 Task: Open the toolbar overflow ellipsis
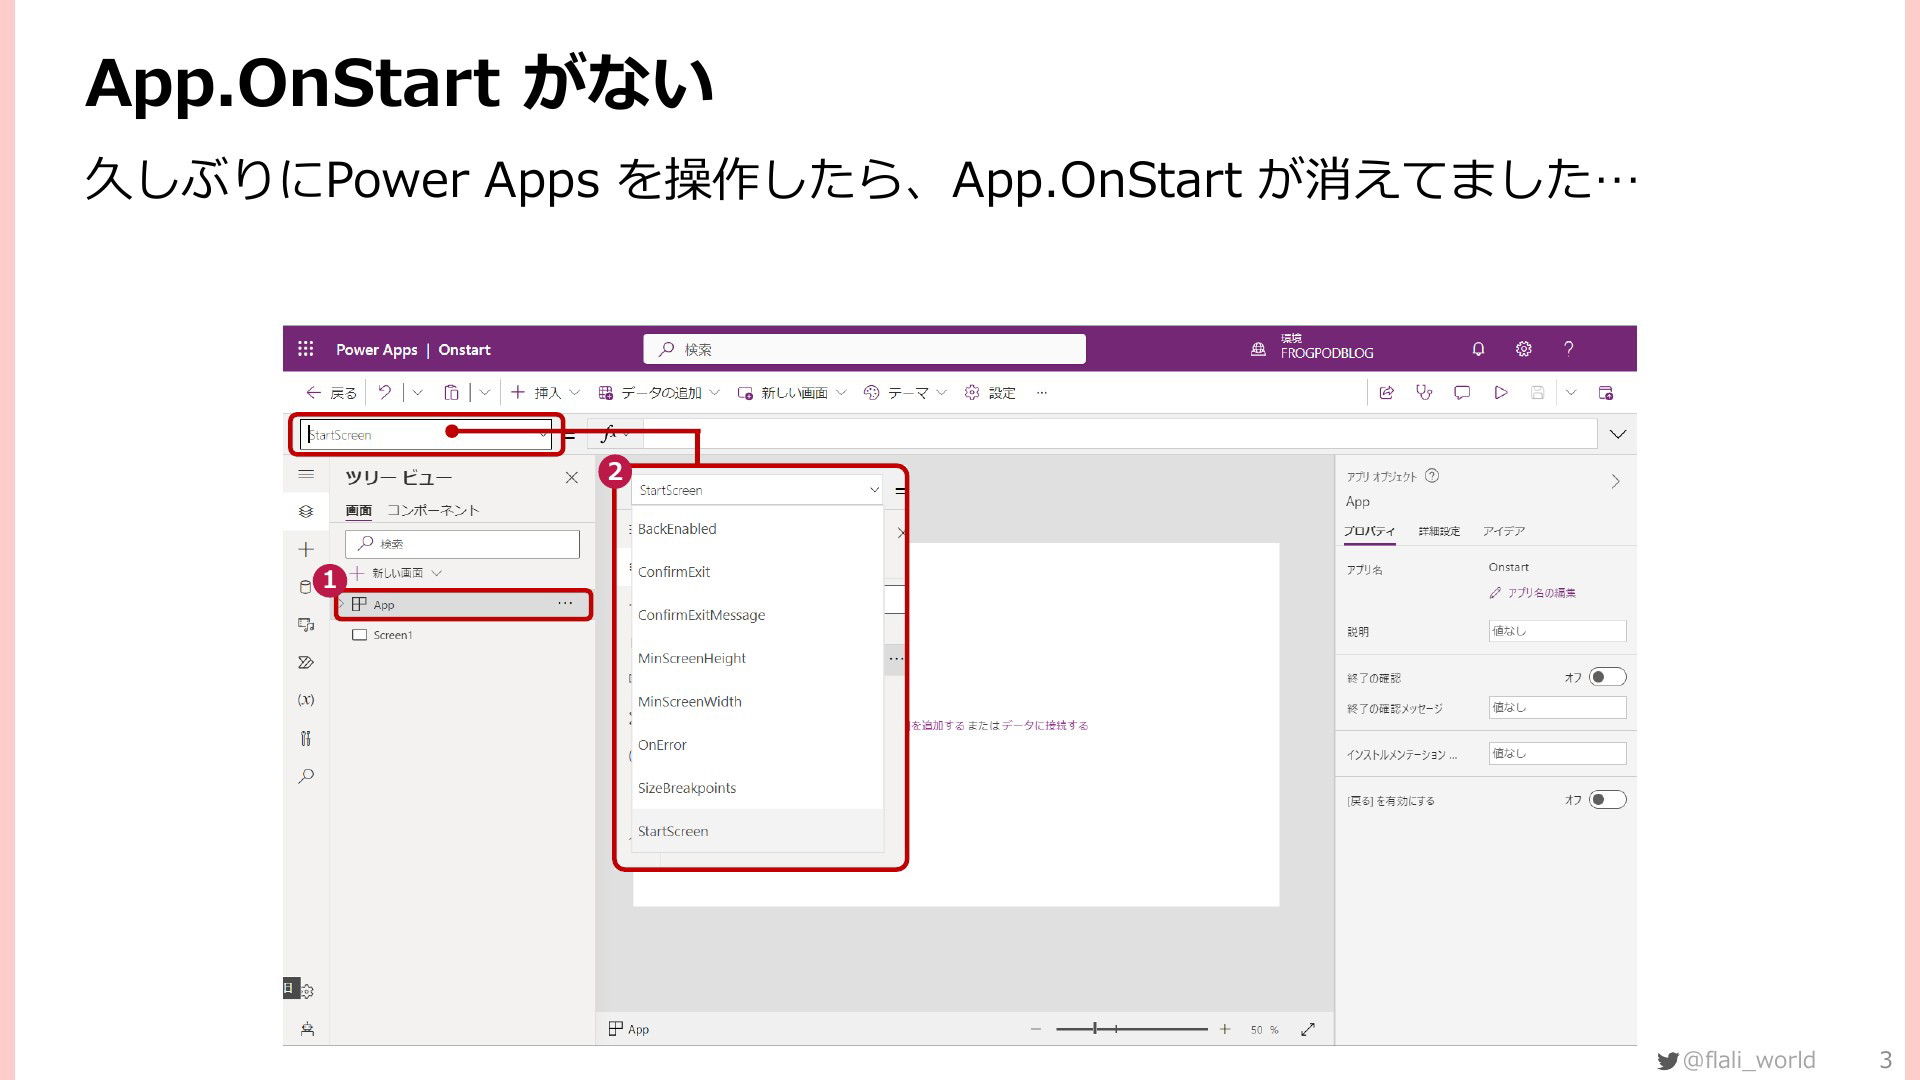point(1042,393)
